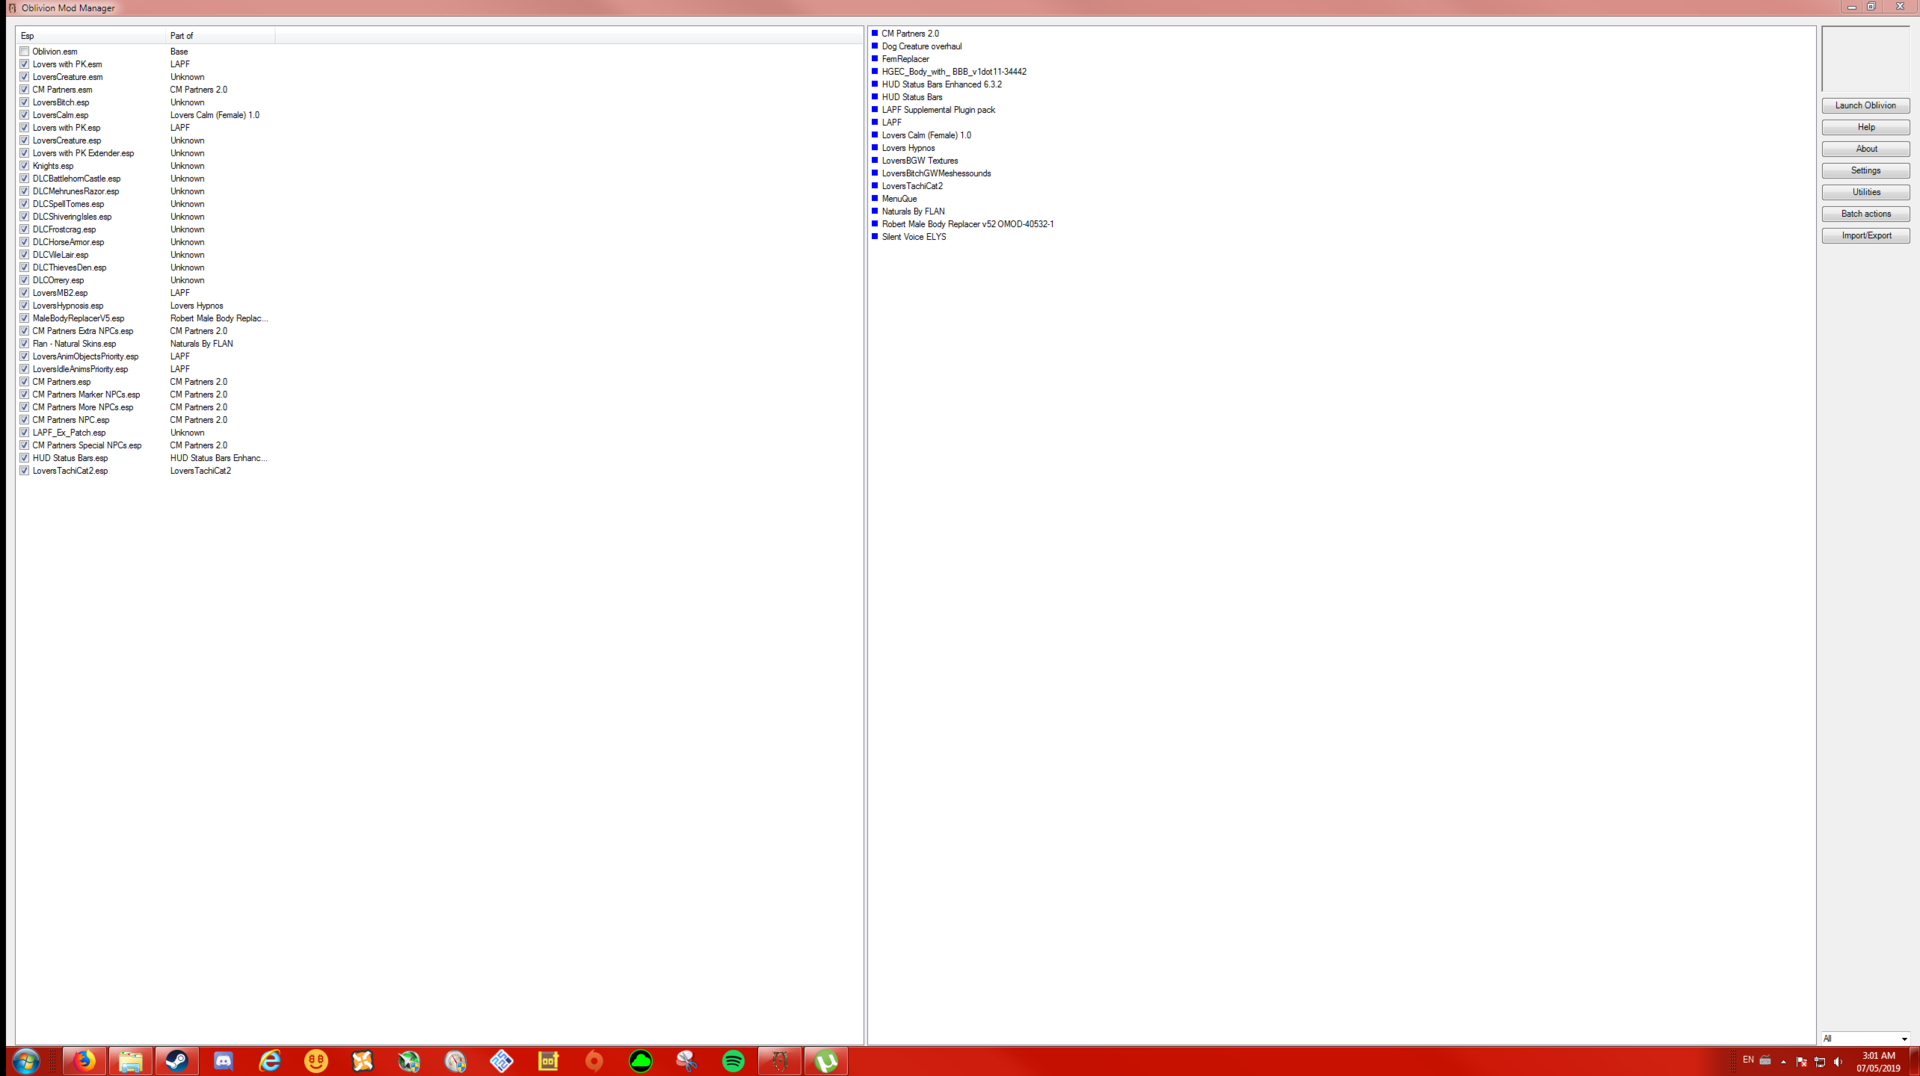Click the blue square beside LAPF mod
The image size is (1920, 1076).
pyautogui.click(x=875, y=122)
